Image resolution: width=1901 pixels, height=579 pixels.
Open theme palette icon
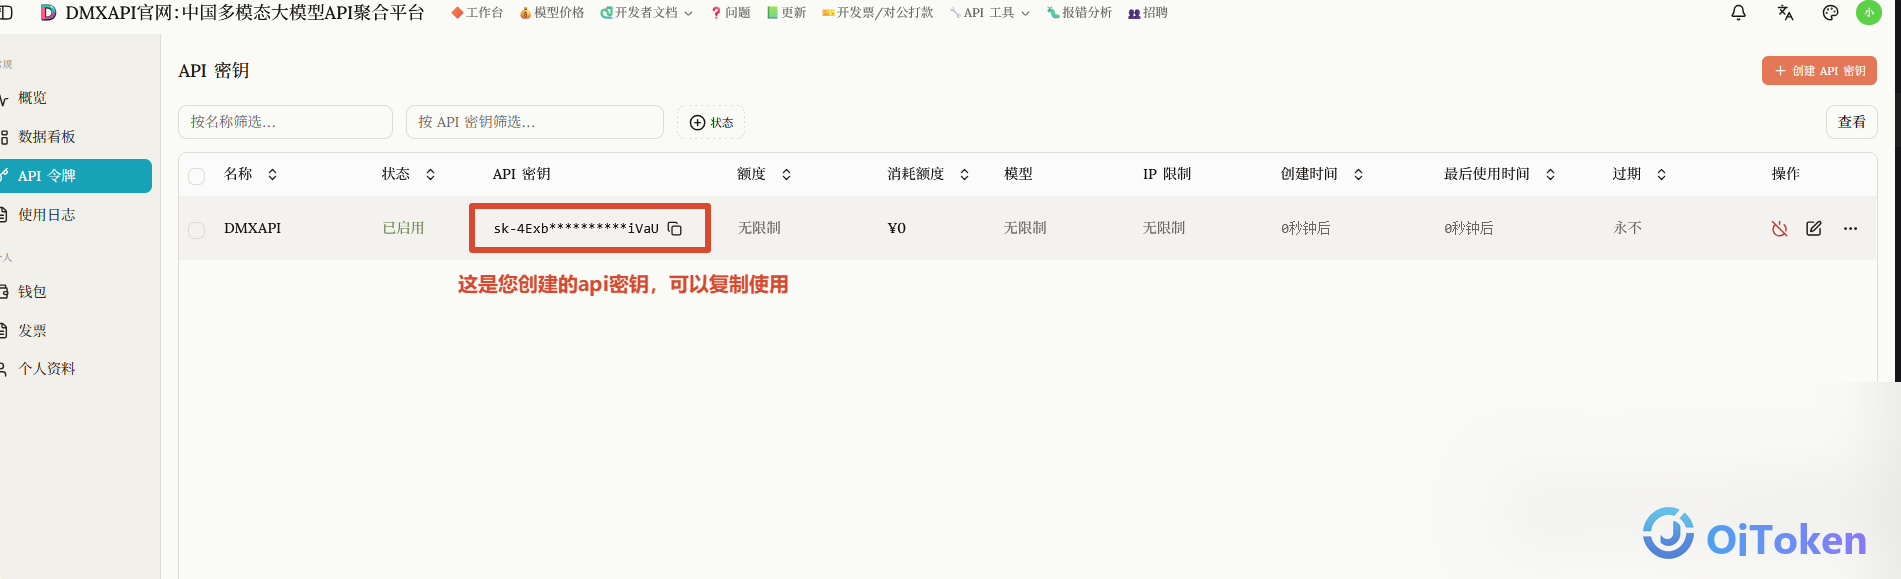coord(1830,13)
